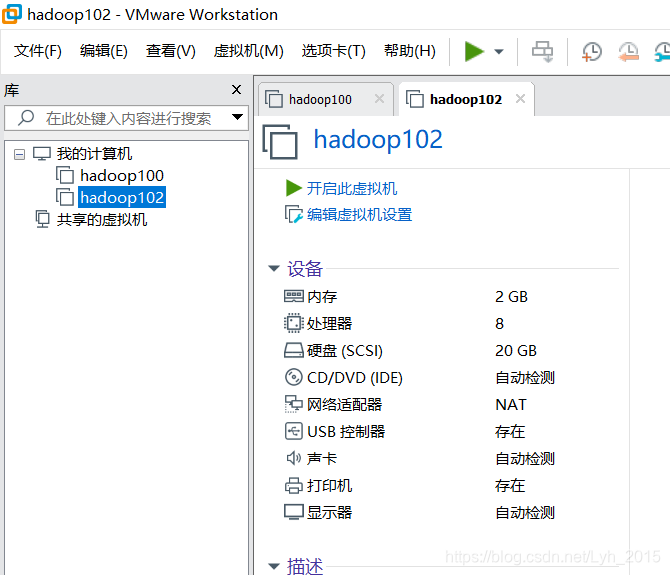The image size is (670, 575).
Task: Open the 文件(F) menu
Action: click(x=38, y=51)
